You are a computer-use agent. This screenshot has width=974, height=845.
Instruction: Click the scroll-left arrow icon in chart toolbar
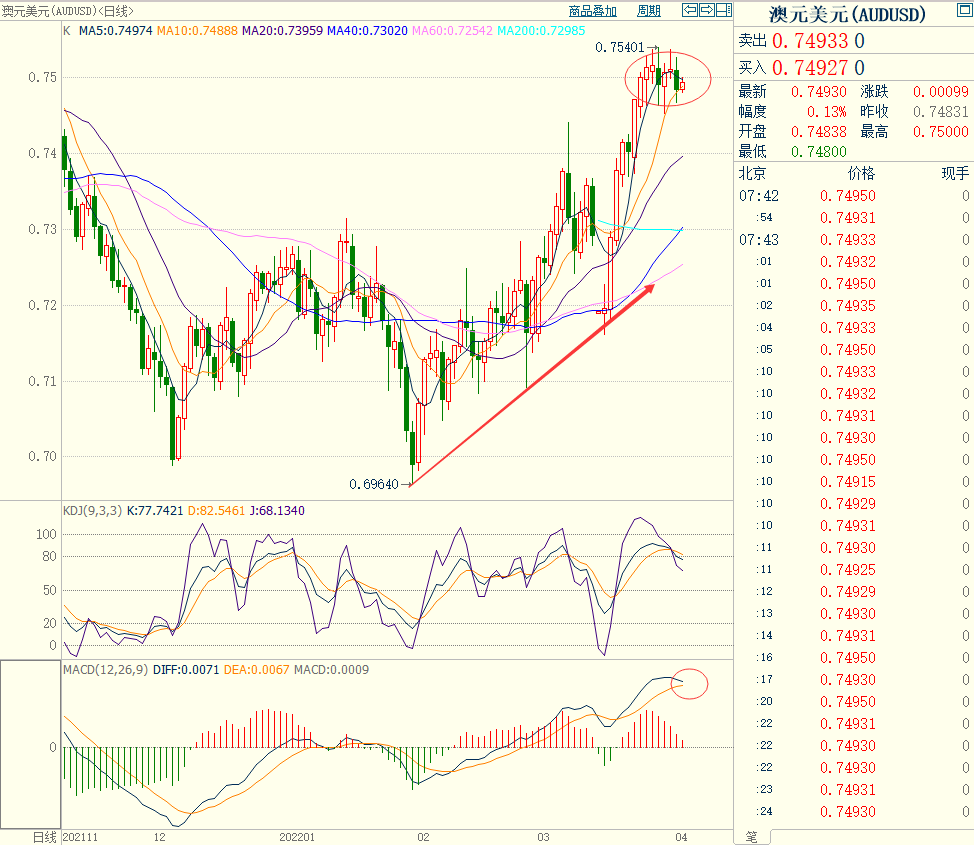click(x=689, y=11)
